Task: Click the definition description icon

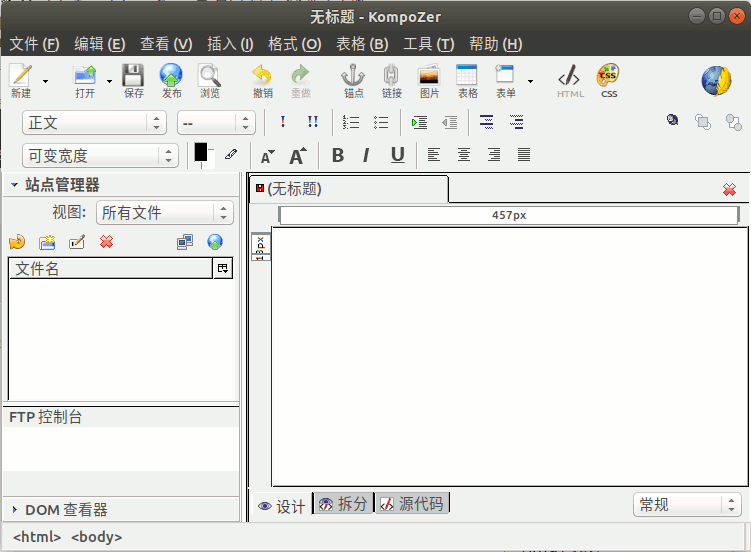Action: click(516, 122)
